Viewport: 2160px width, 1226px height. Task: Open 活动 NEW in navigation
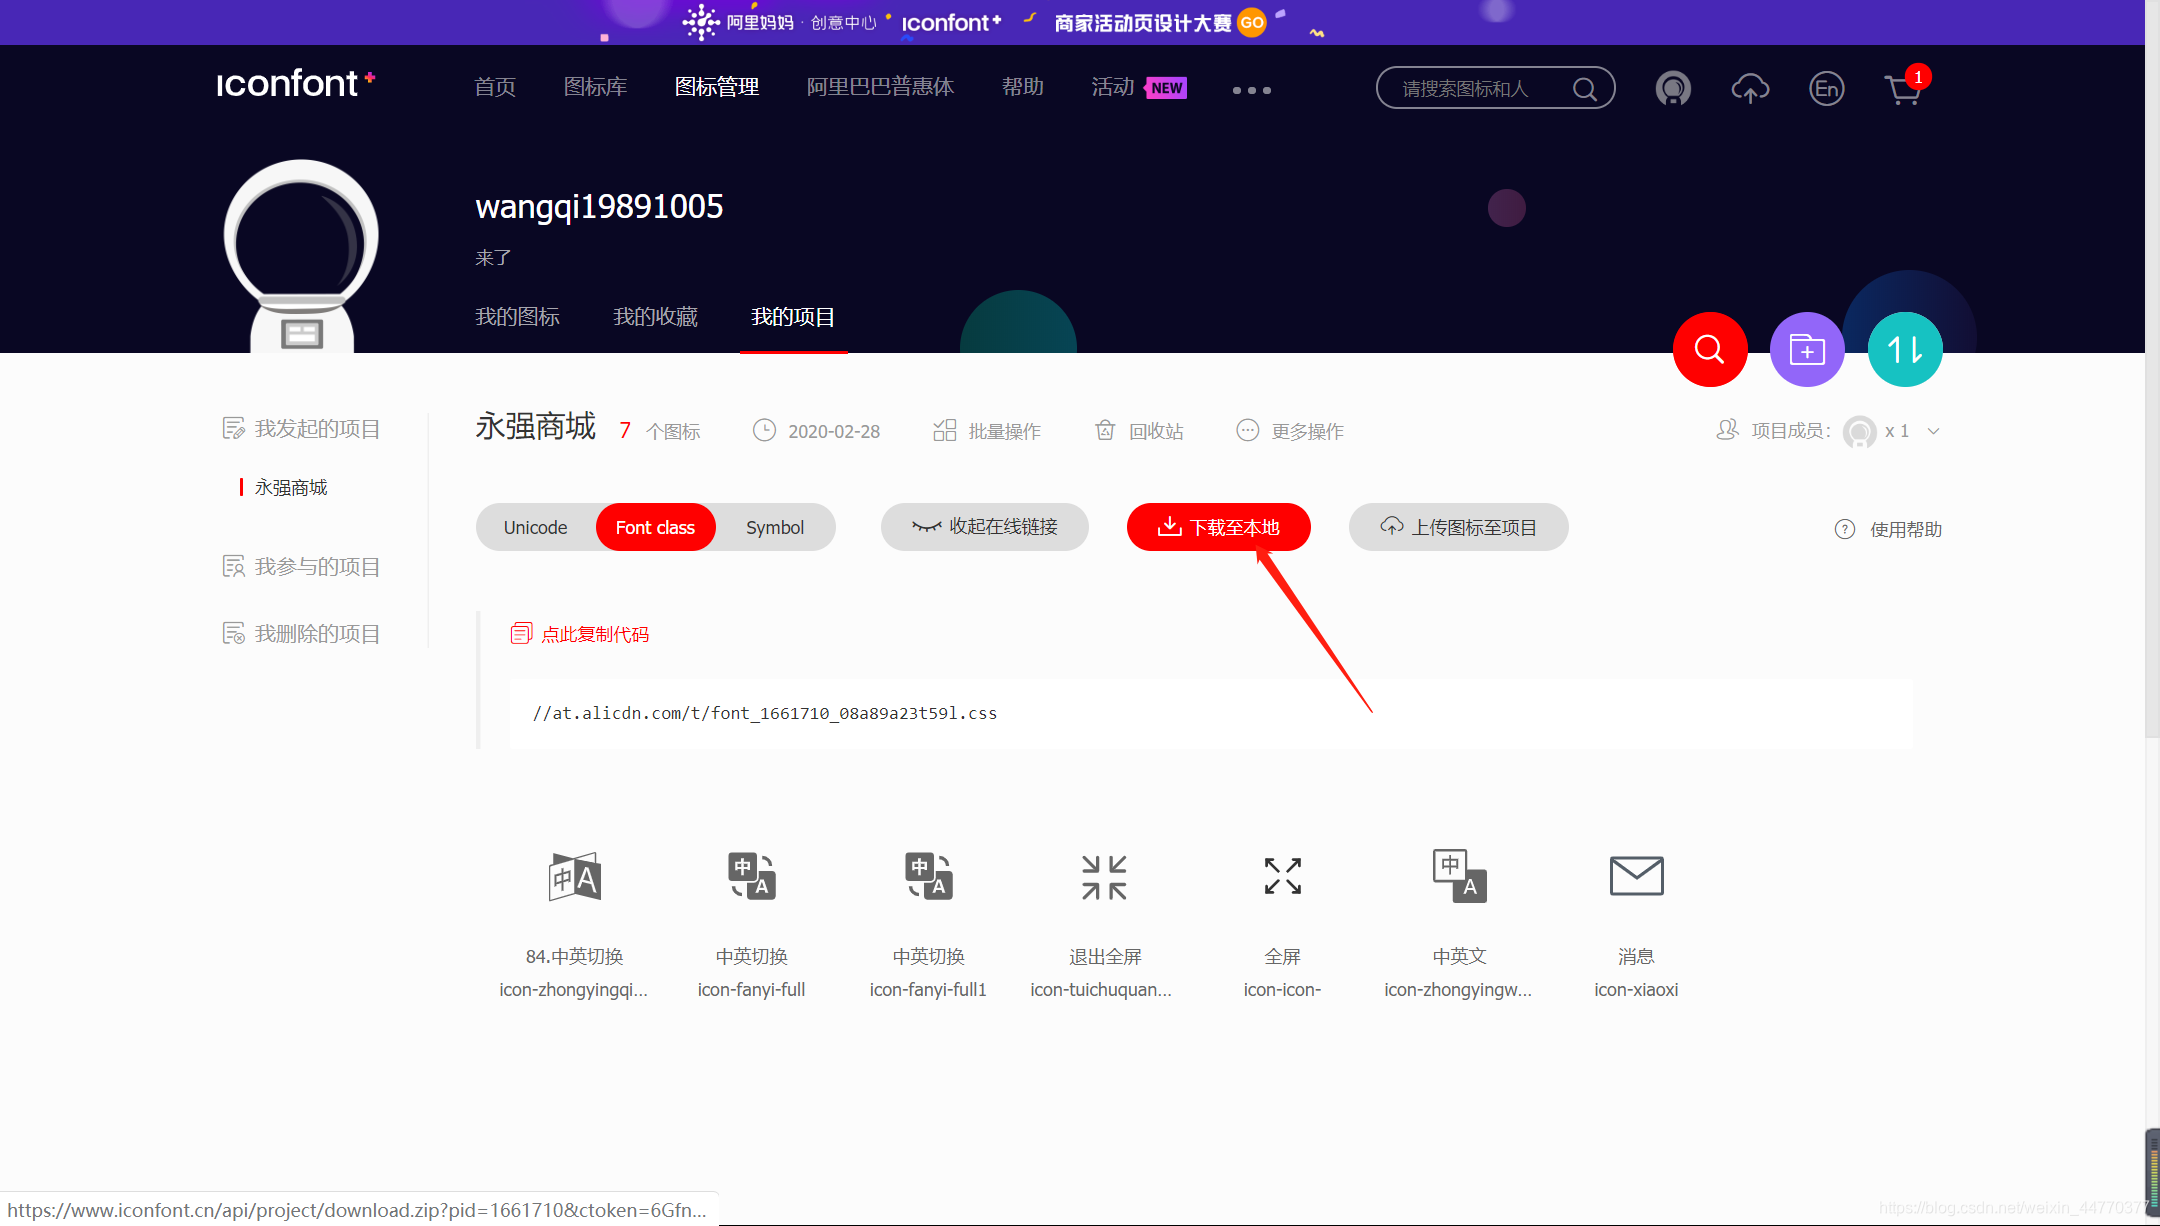coord(1138,87)
